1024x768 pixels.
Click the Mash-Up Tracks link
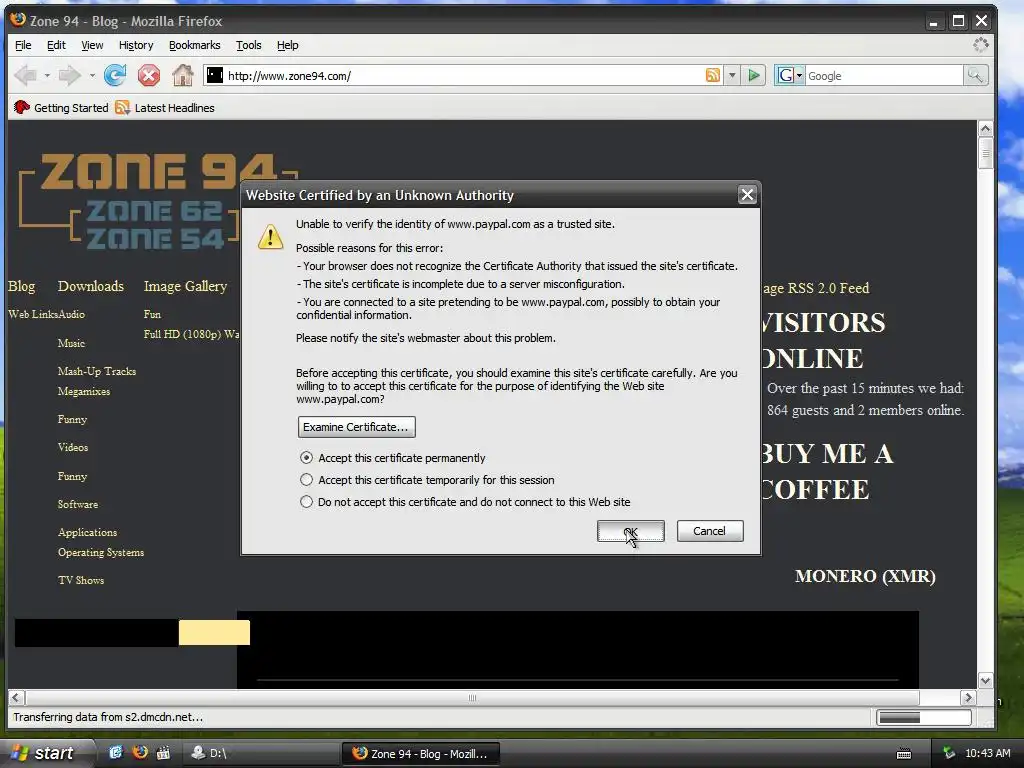[97, 371]
